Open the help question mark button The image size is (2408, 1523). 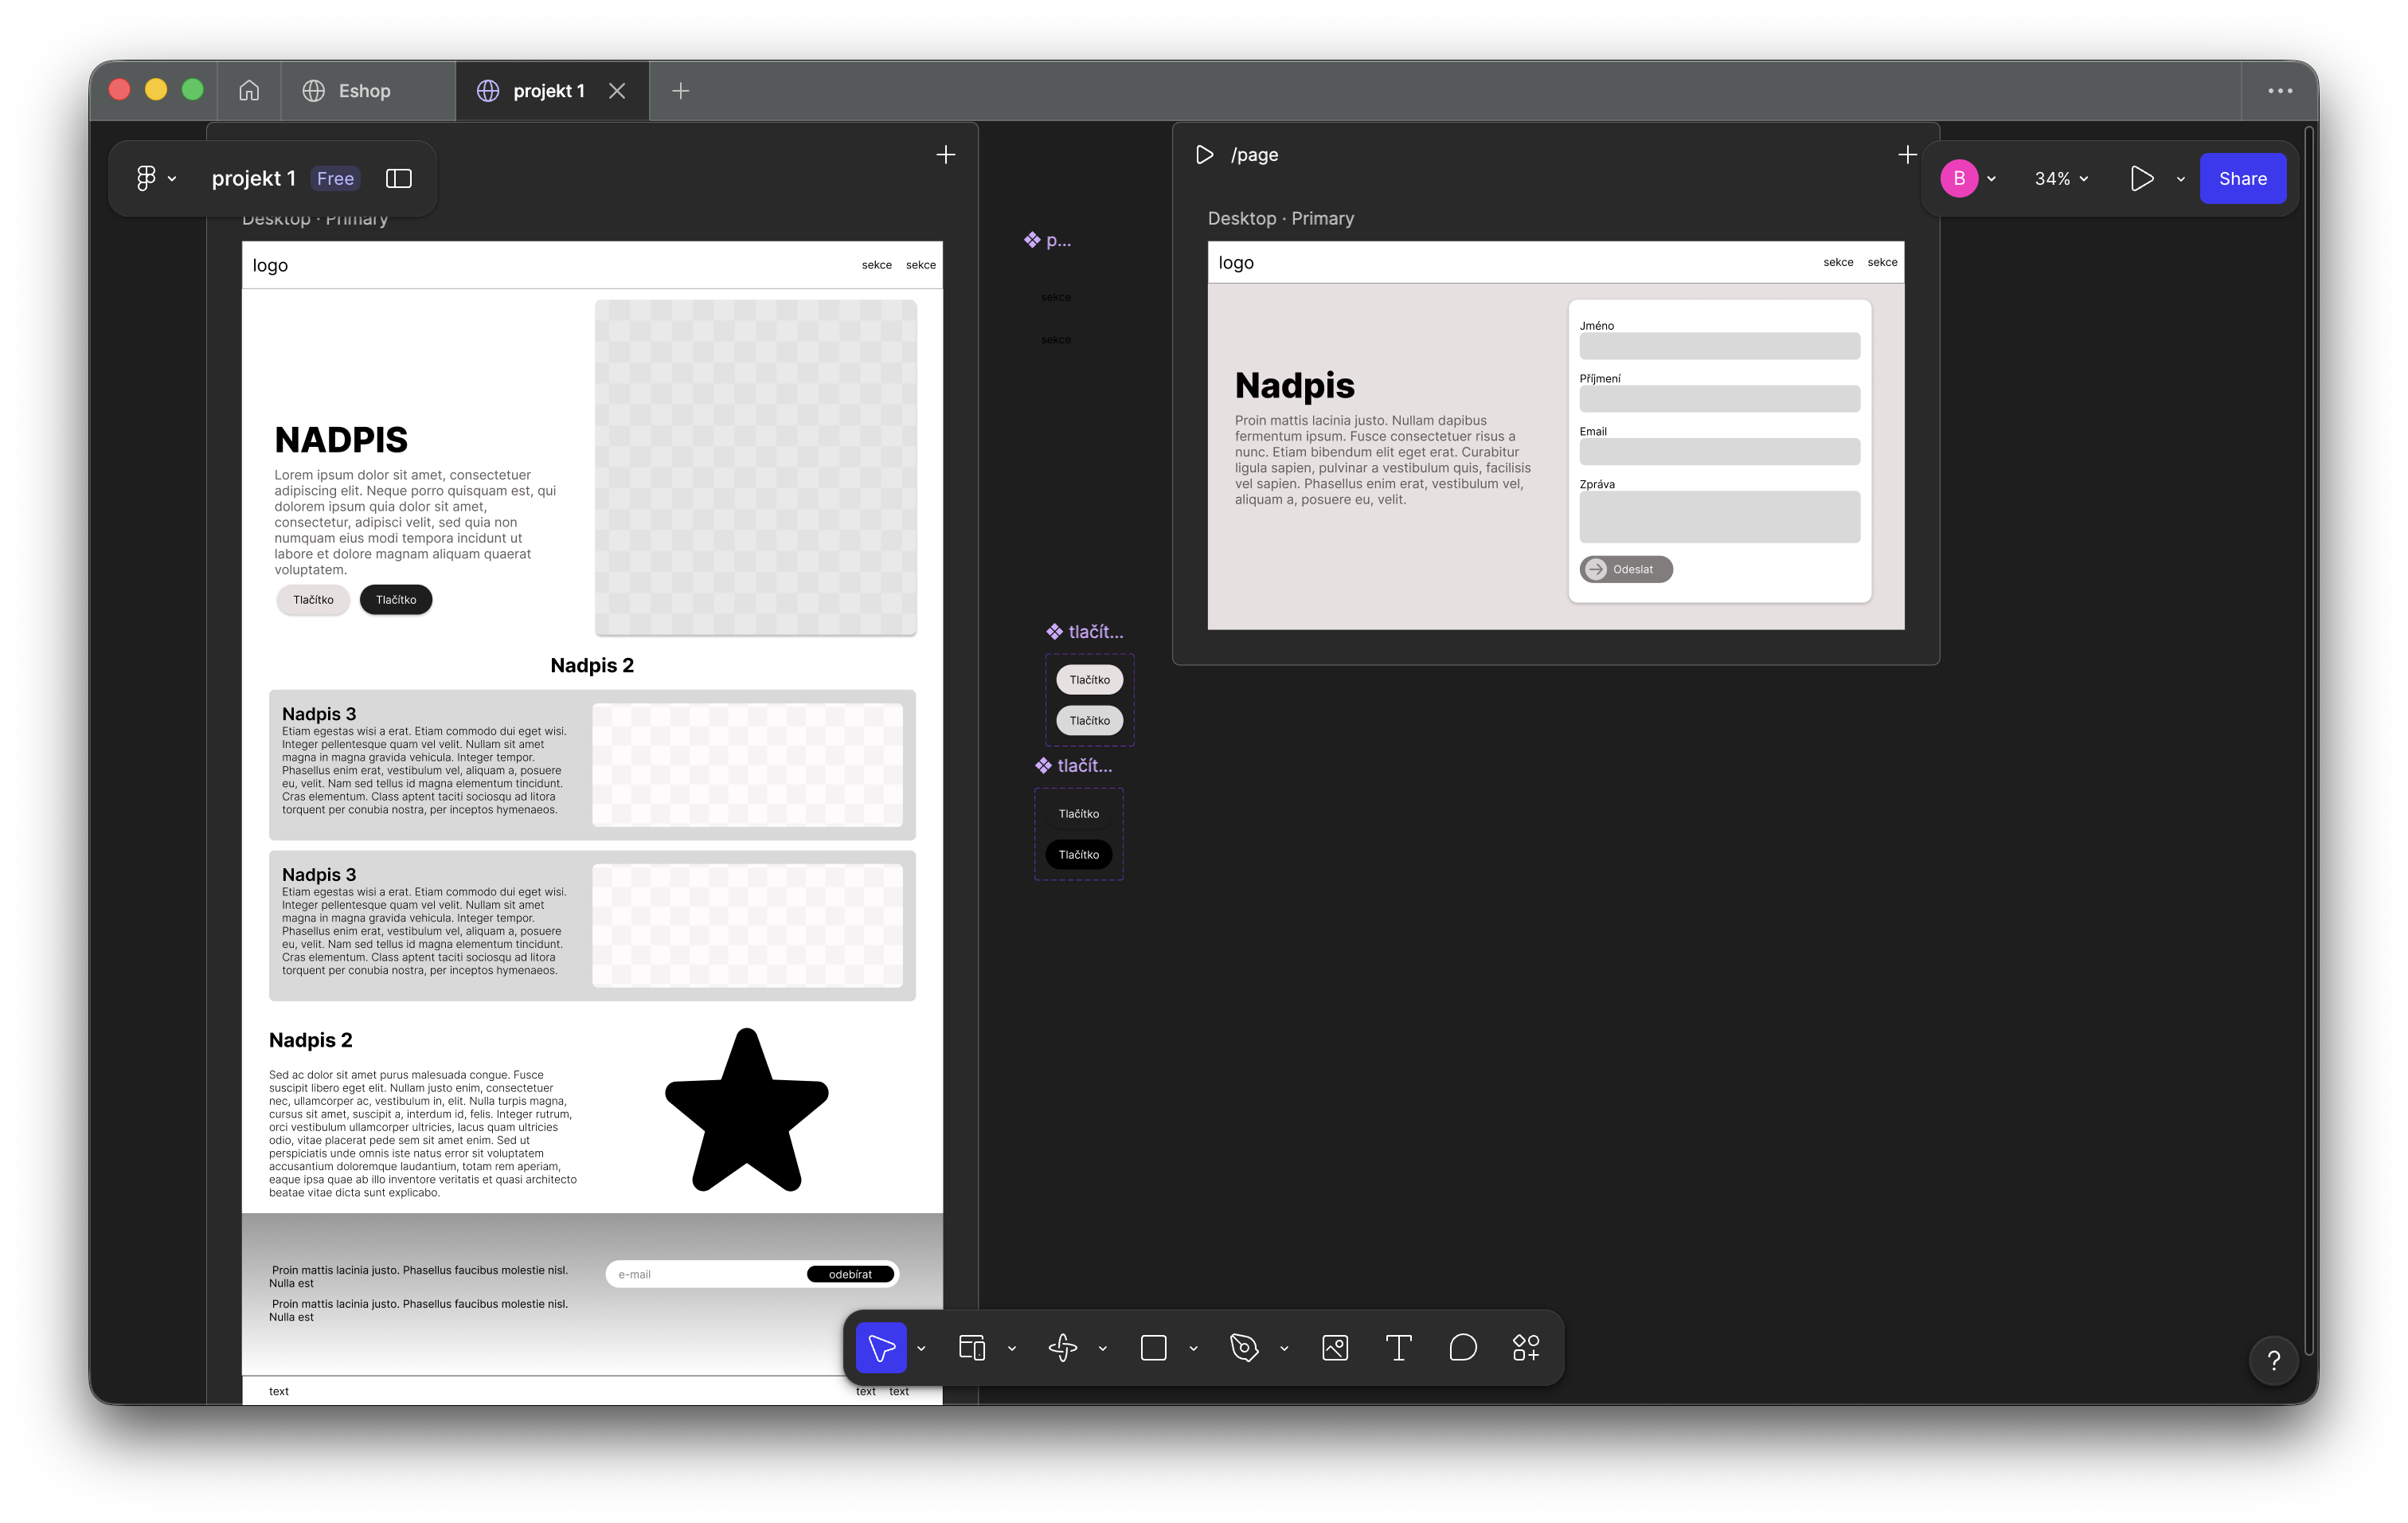click(x=2273, y=1360)
